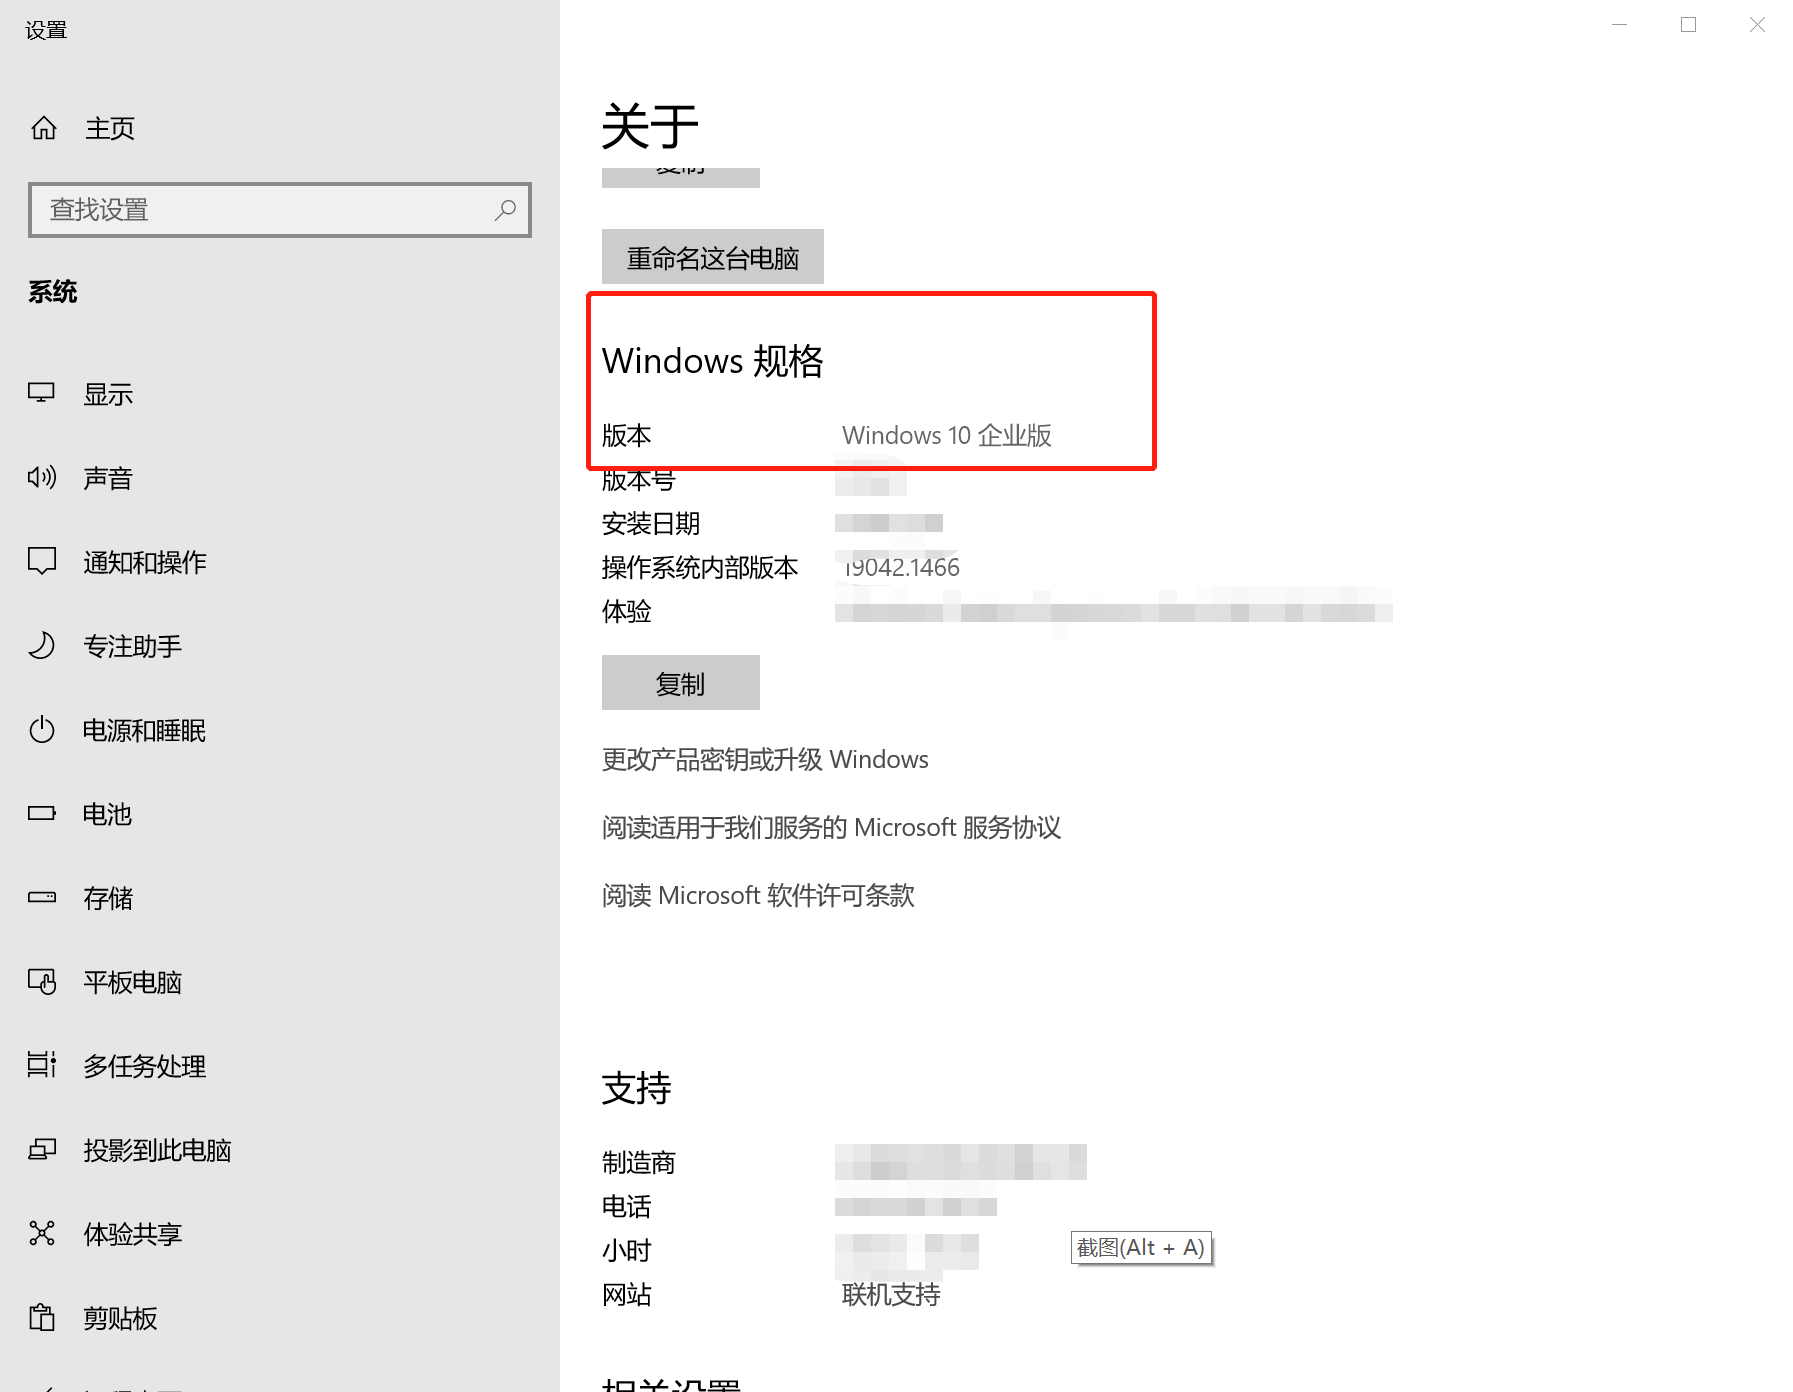Screen dimensions: 1793x1392
Task: Click the 电池 battery icon
Action: pyautogui.click(x=41, y=813)
